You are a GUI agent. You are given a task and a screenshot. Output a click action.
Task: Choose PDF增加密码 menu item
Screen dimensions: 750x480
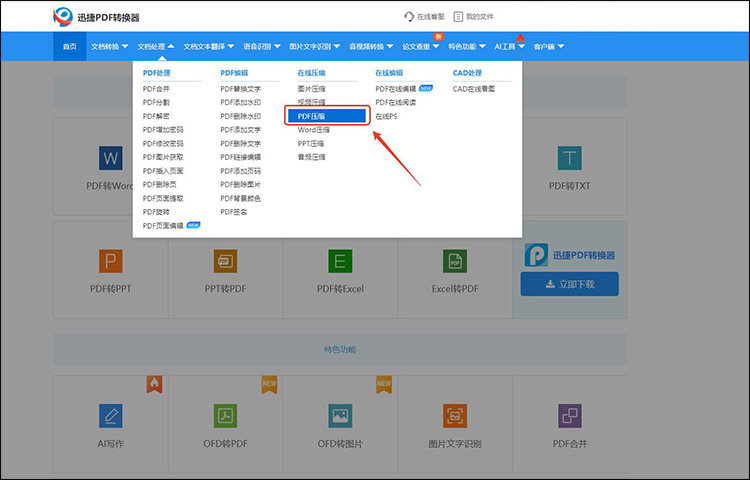[163, 130]
